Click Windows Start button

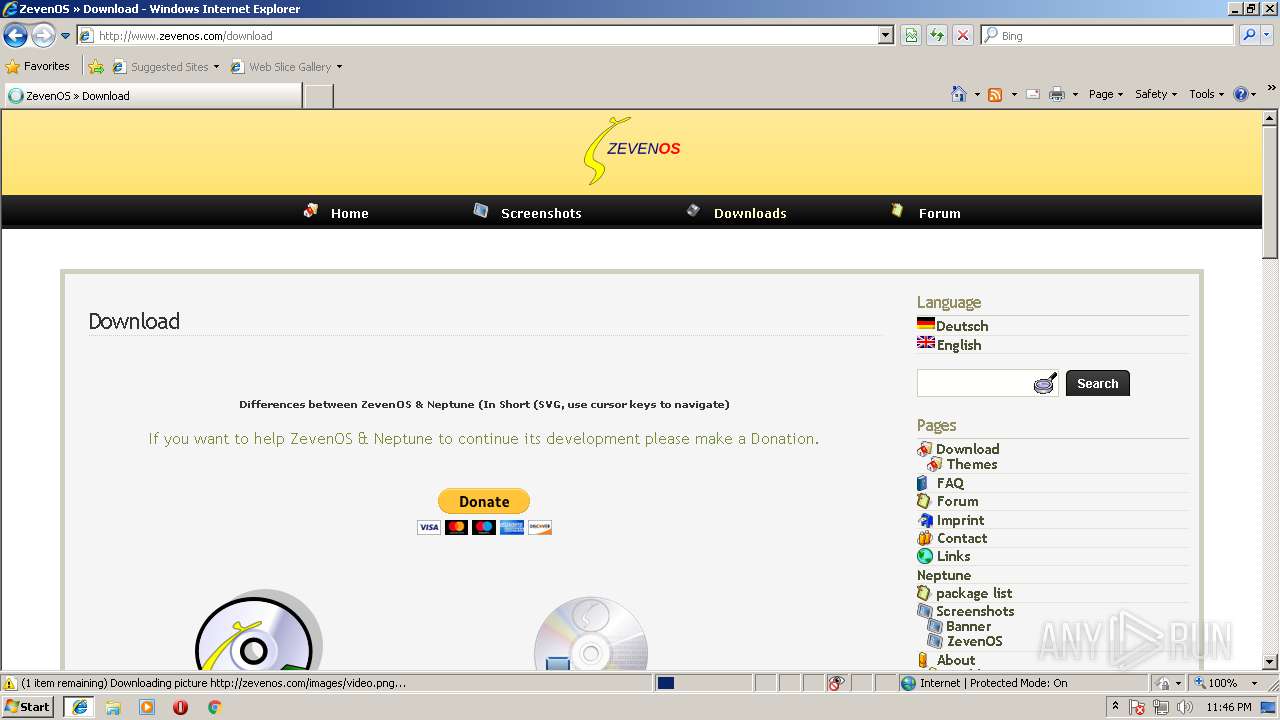(28, 707)
